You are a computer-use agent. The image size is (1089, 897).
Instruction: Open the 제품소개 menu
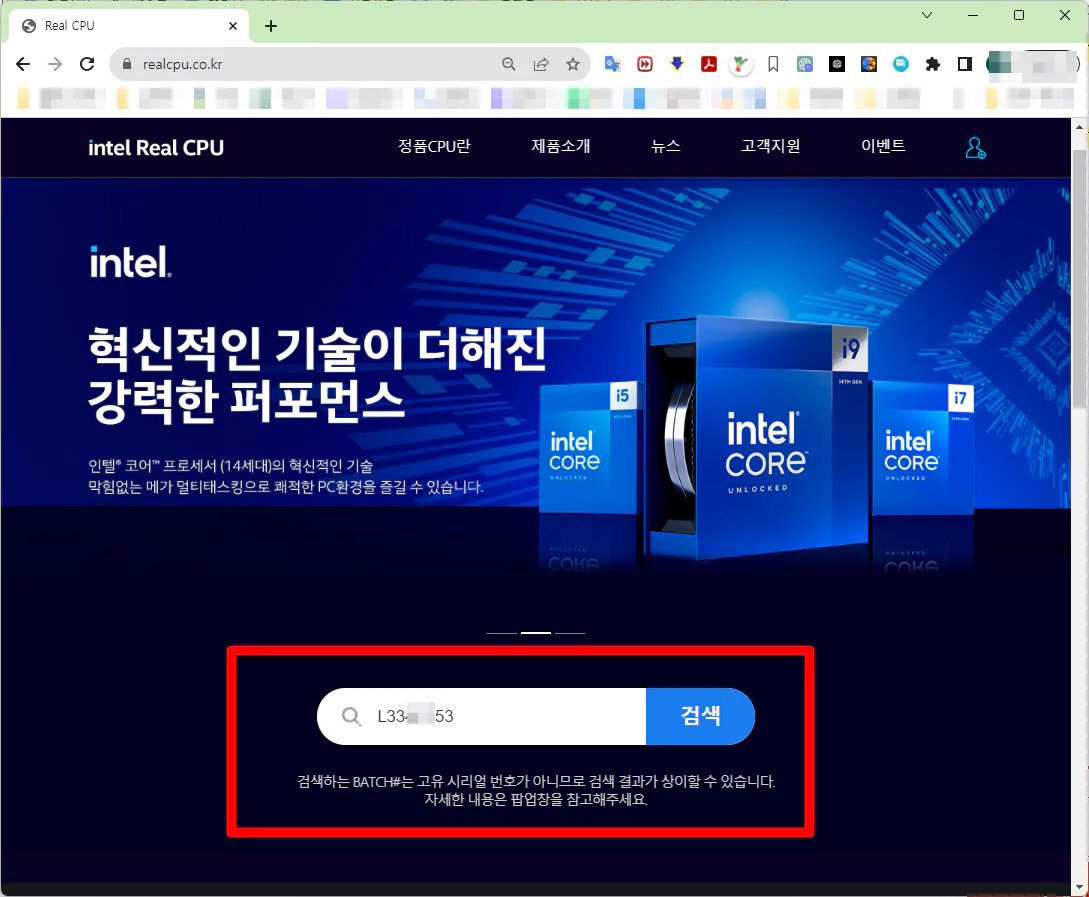[560, 146]
